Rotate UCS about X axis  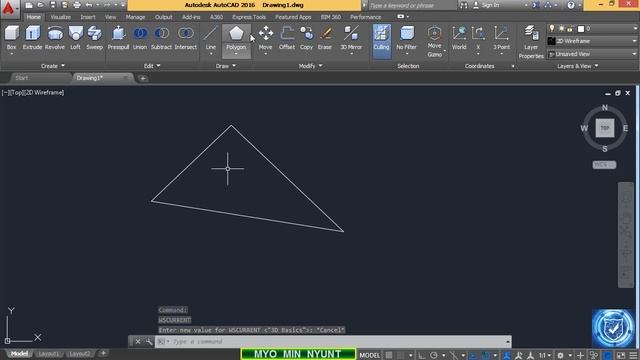coord(478,38)
